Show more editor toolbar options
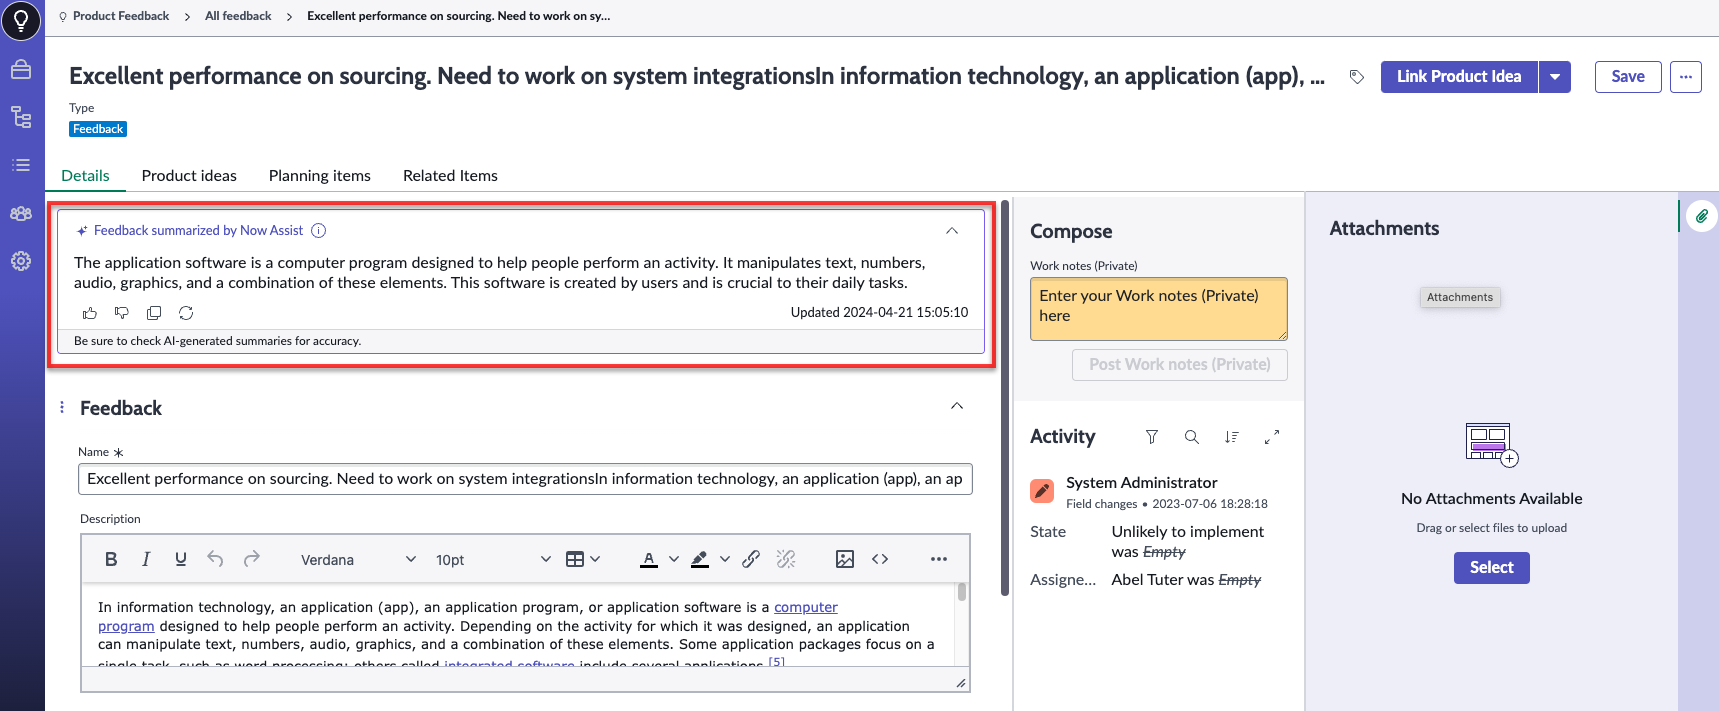Screen dimensions: 1719x711 938,559
